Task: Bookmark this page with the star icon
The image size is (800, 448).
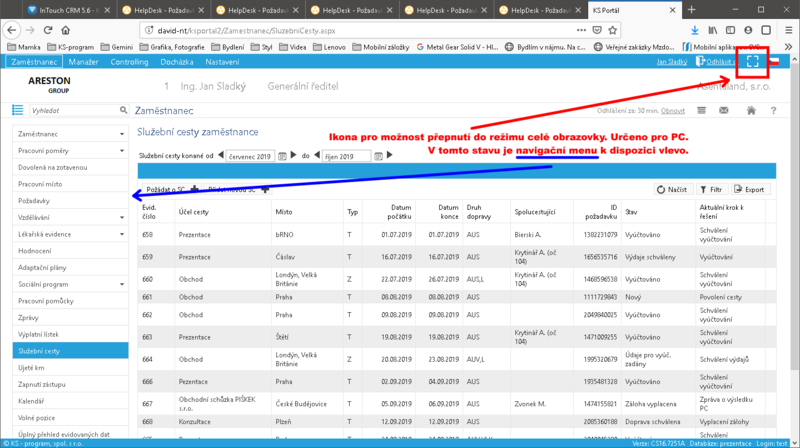Action: coord(613,30)
